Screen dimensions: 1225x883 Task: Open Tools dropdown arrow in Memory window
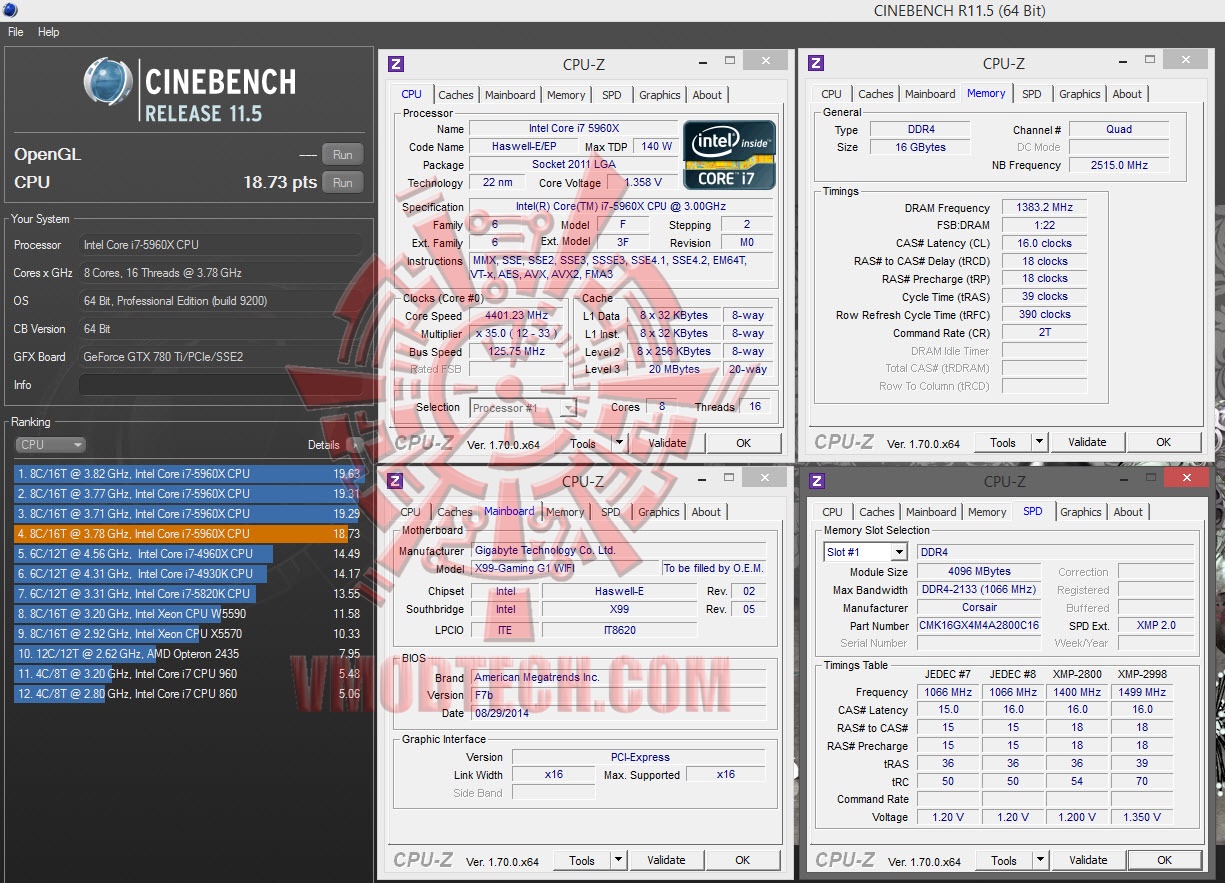1039,442
